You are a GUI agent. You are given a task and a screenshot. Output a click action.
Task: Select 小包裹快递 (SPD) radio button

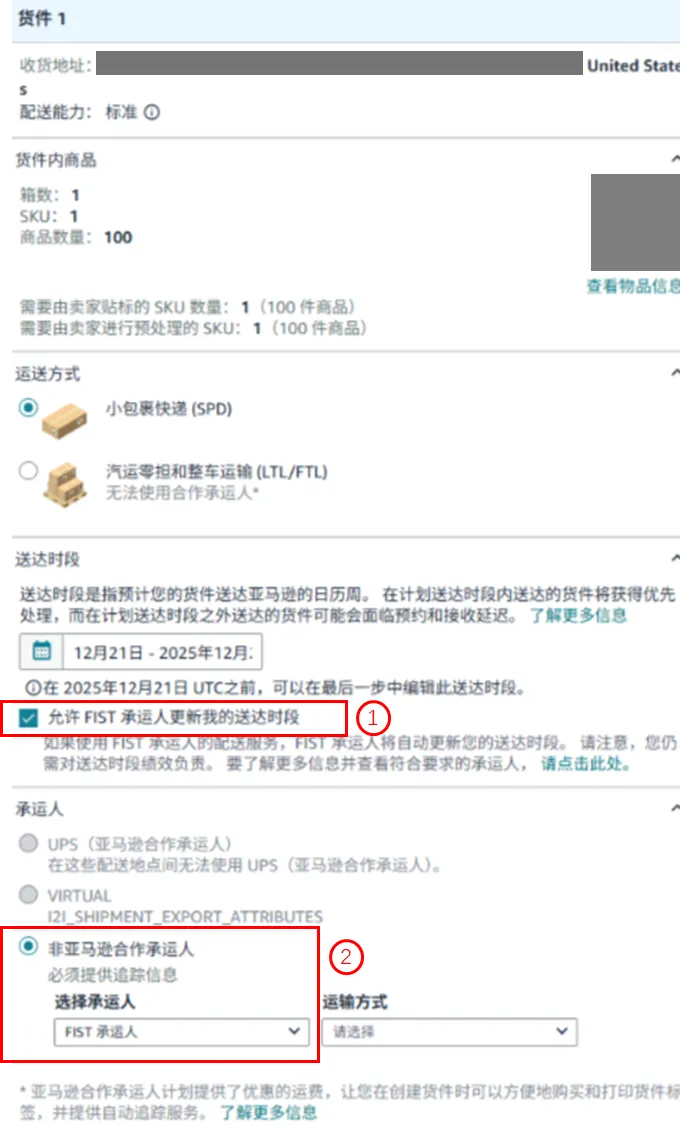[28, 408]
